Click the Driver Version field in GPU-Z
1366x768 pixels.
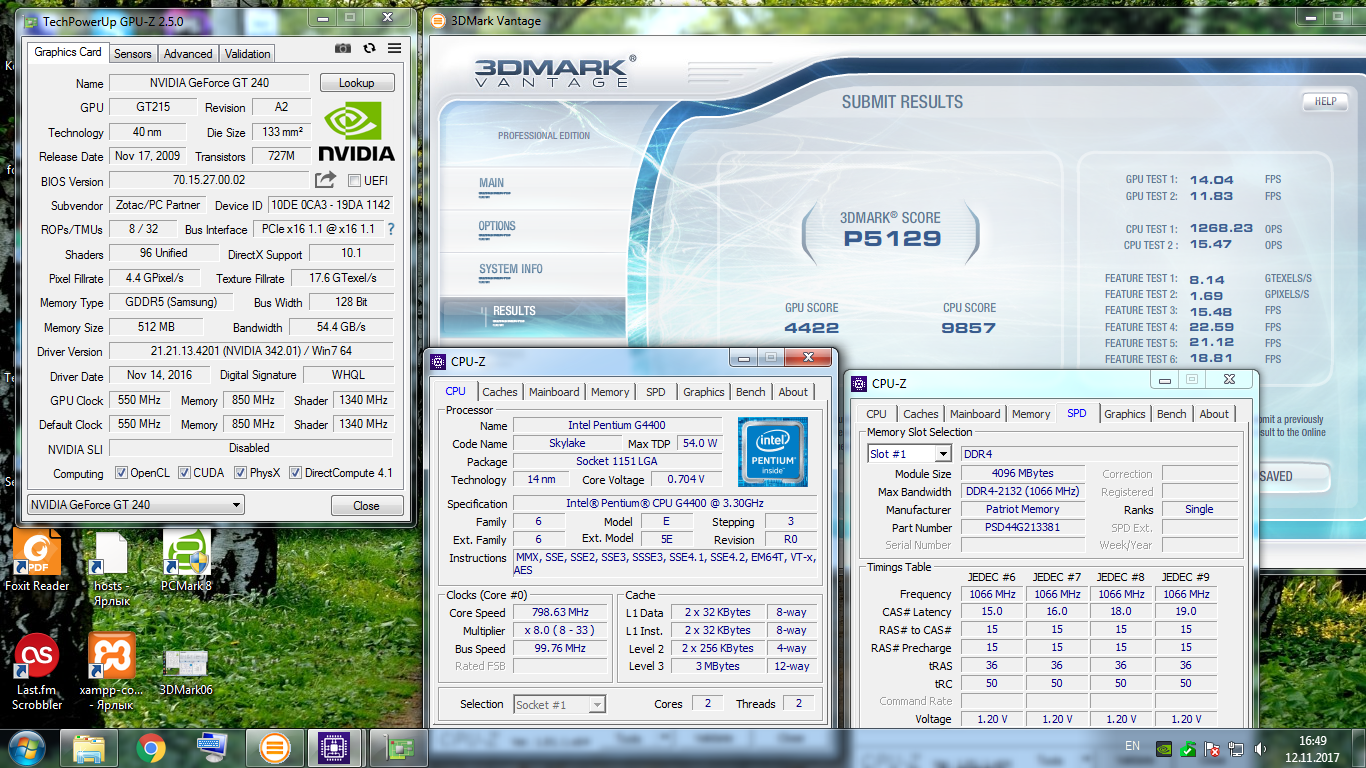pyautogui.click(x=250, y=351)
